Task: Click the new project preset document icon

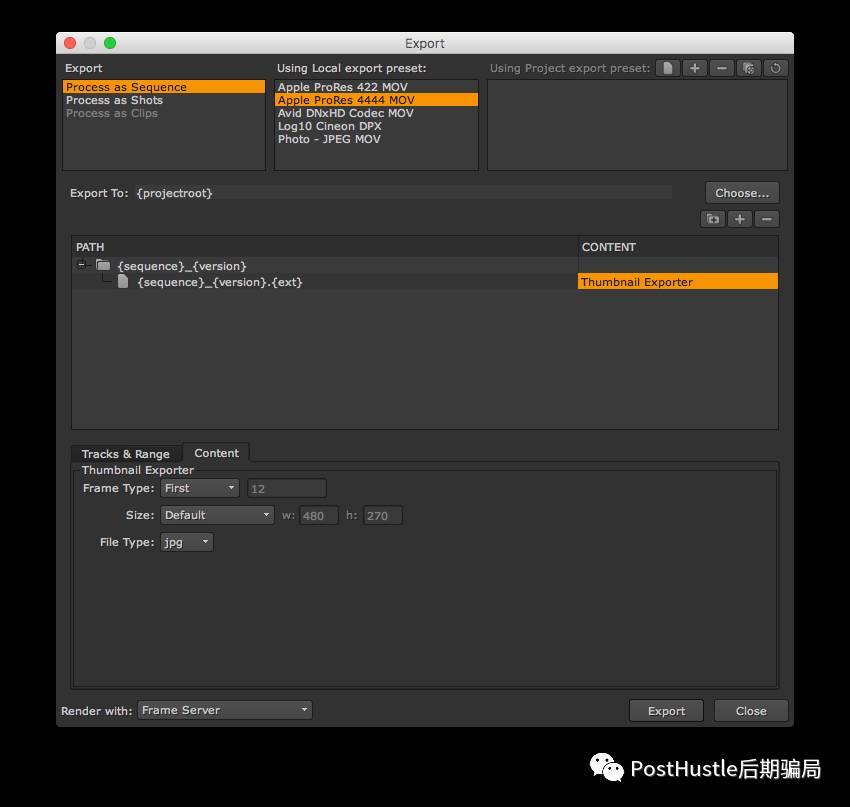Action: click(667, 68)
